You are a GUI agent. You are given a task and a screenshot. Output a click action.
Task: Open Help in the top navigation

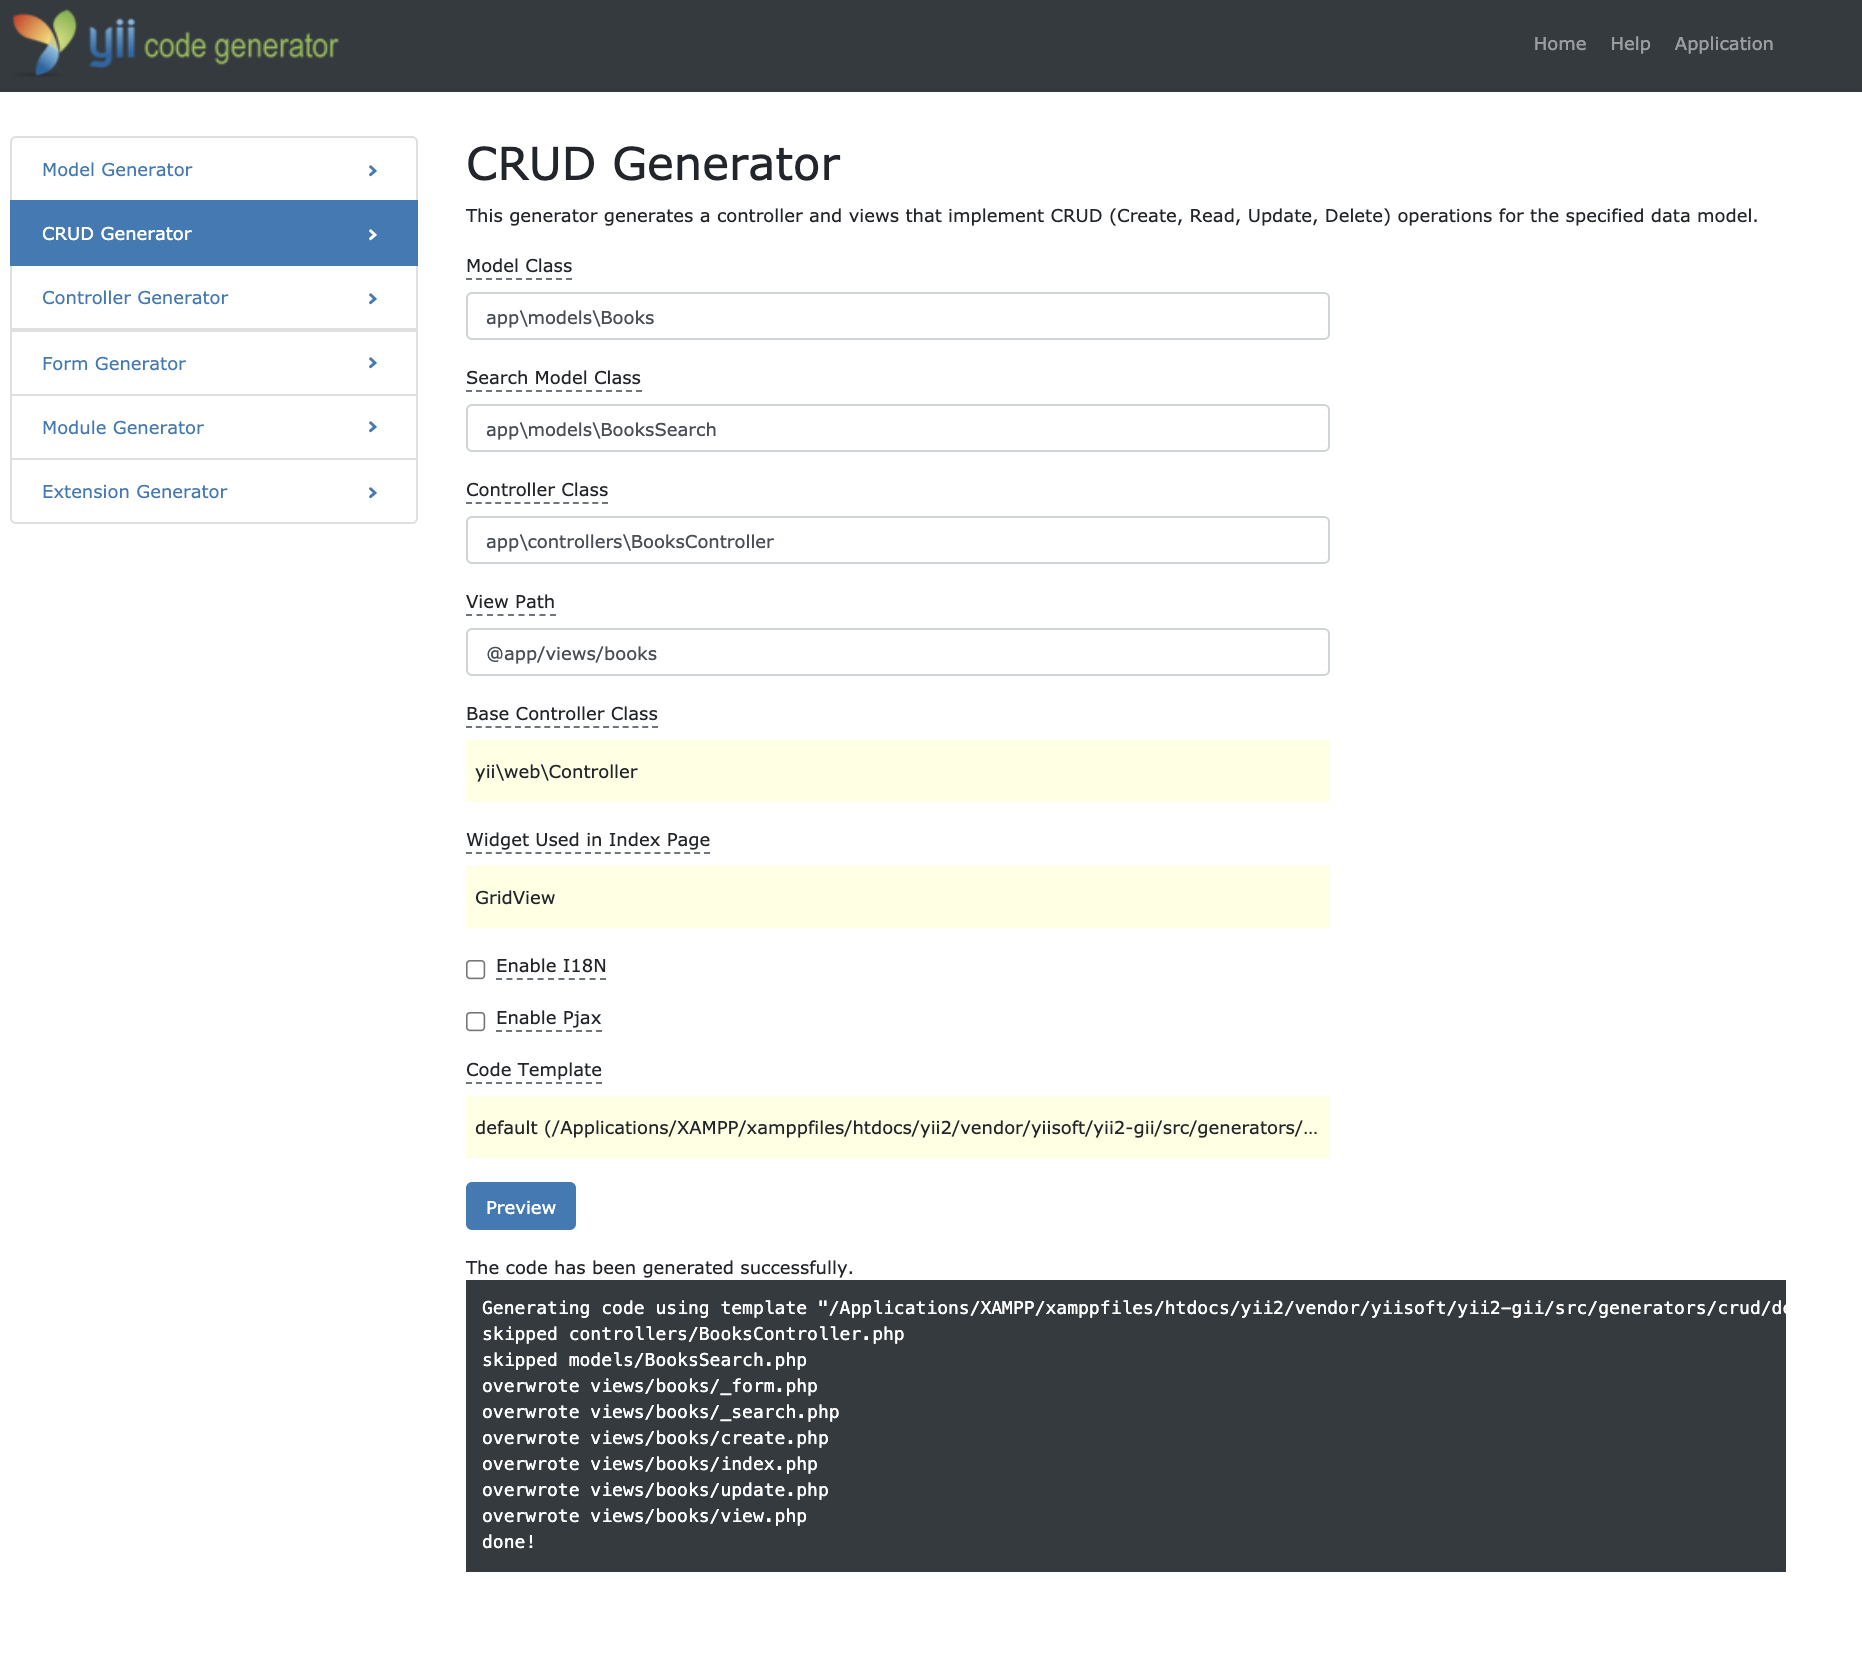coord(1630,44)
